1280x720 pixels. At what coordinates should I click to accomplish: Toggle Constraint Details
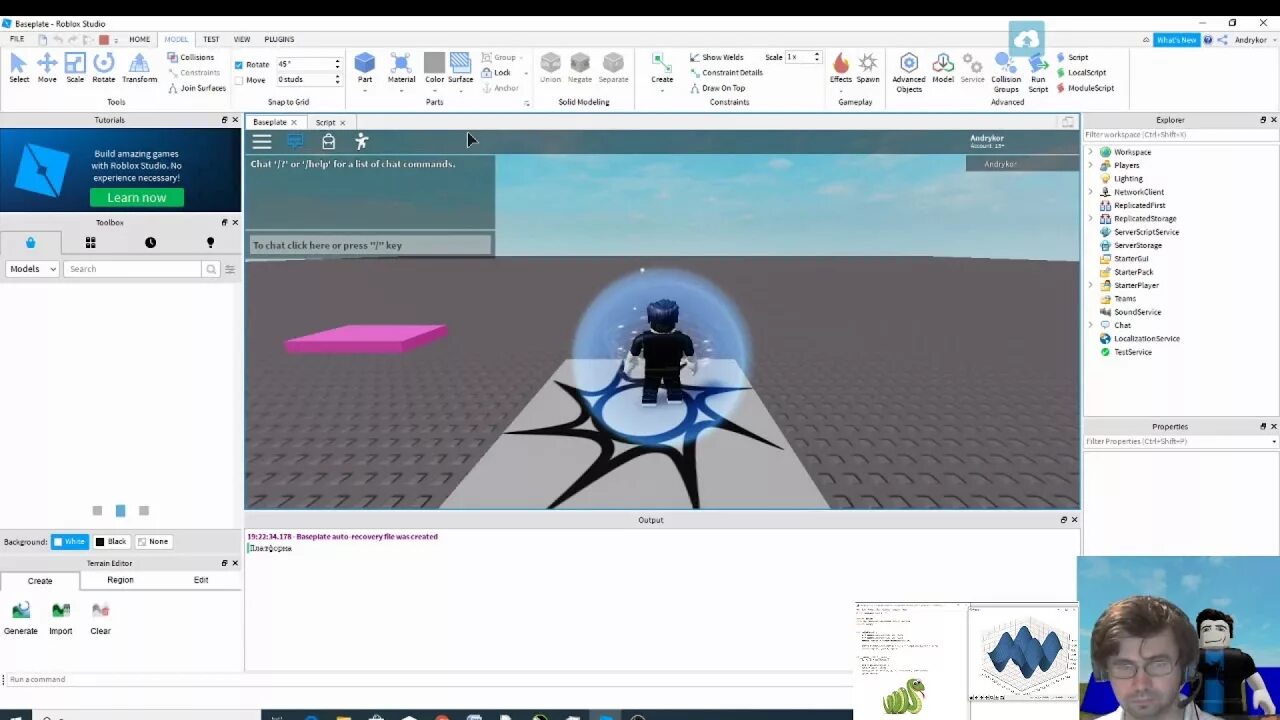click(725, 72)
